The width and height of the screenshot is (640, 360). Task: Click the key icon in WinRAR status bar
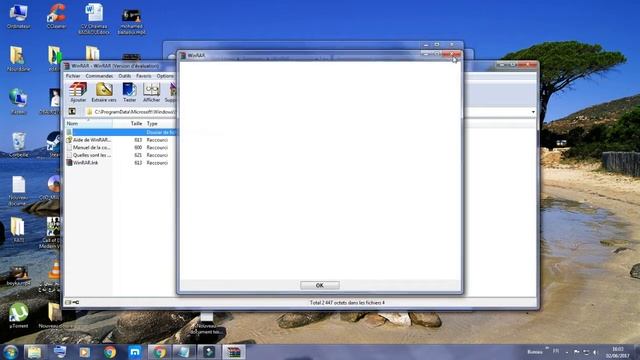point(76,302)
